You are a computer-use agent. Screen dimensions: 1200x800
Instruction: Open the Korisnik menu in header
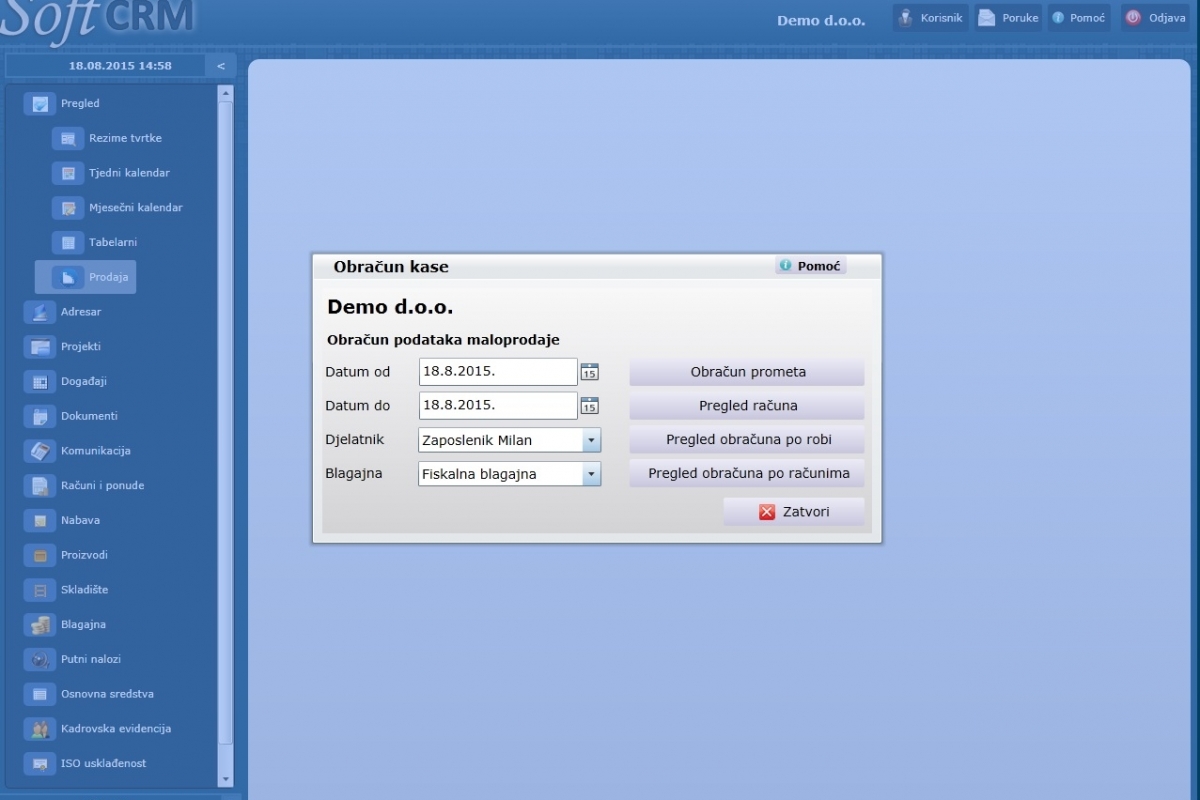coord(931,18)
